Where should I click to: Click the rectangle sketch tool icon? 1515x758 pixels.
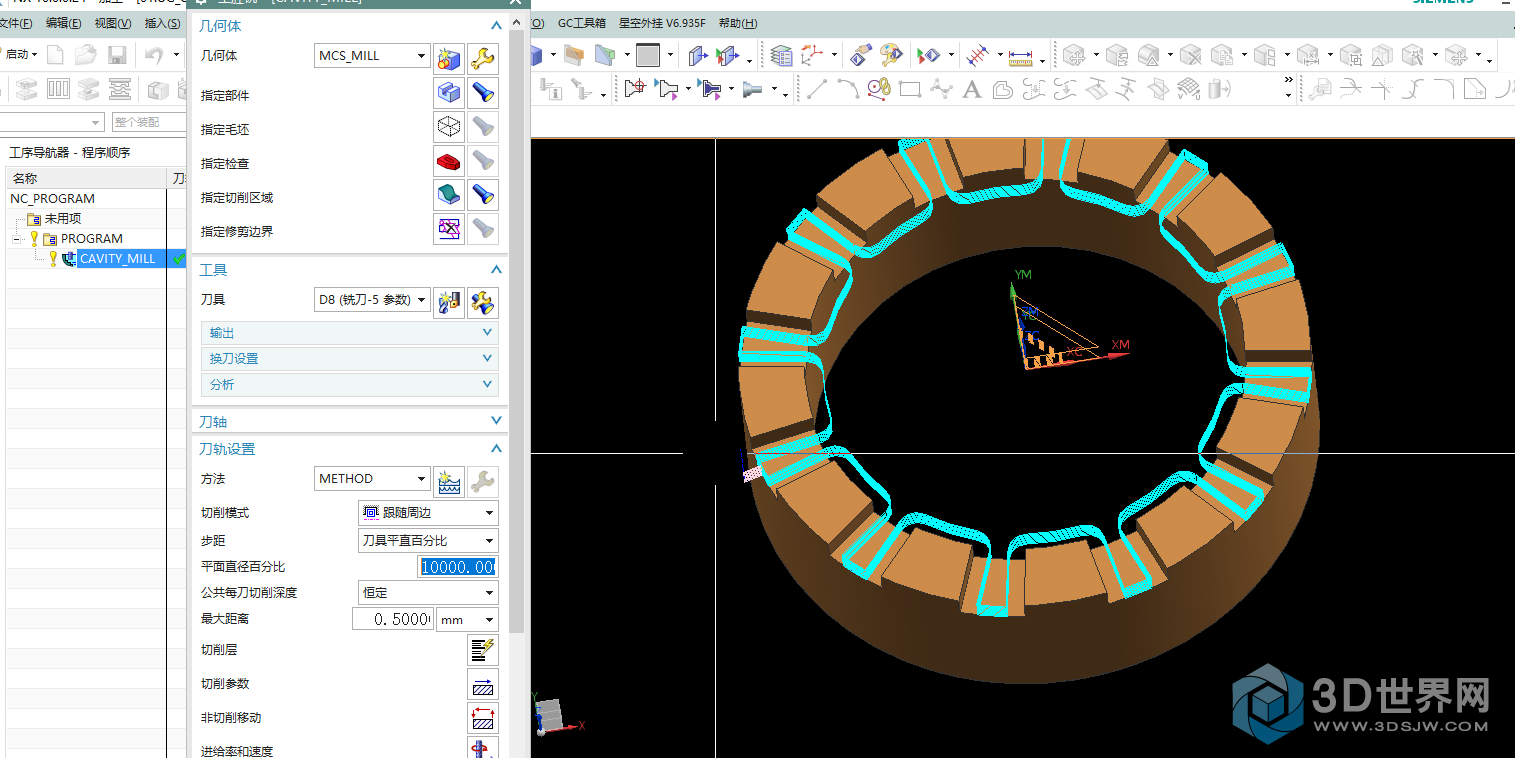(x=909, y=90)
